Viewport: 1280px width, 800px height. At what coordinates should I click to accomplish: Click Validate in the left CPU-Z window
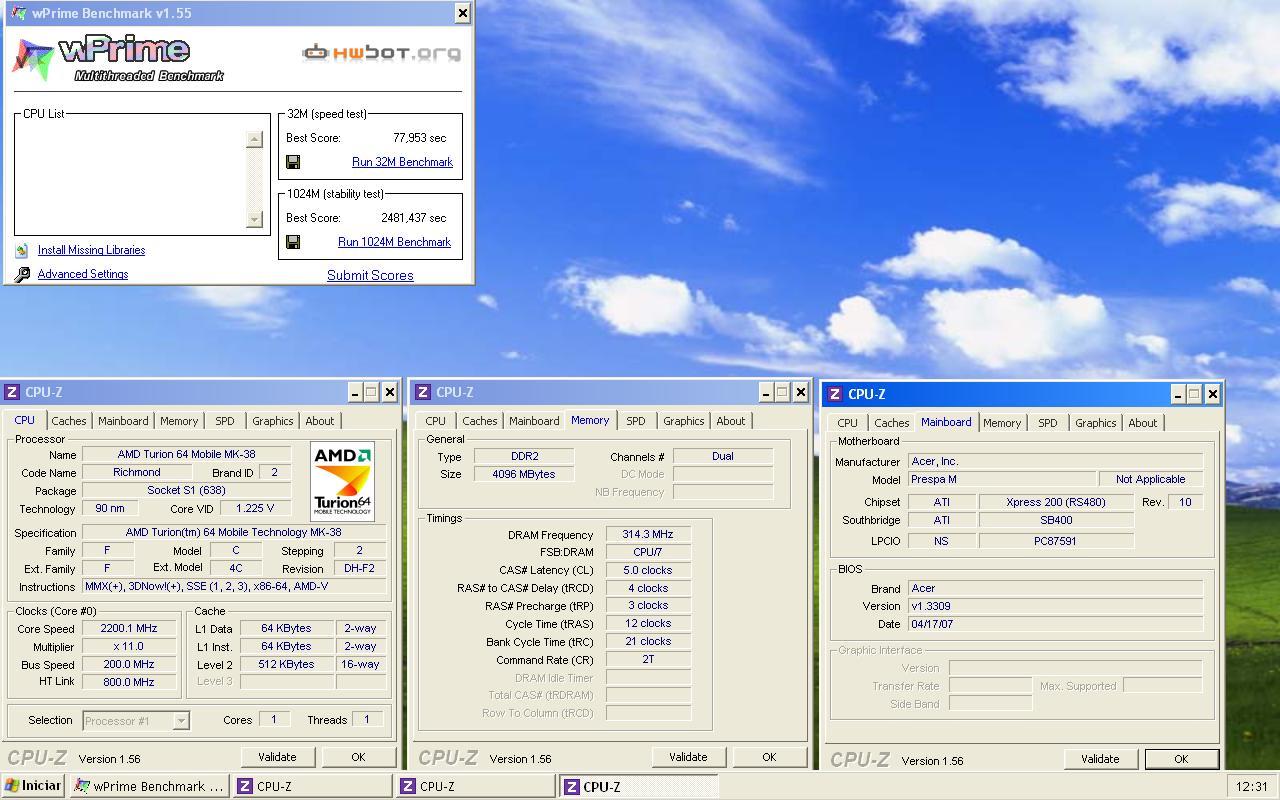(277, 757)
